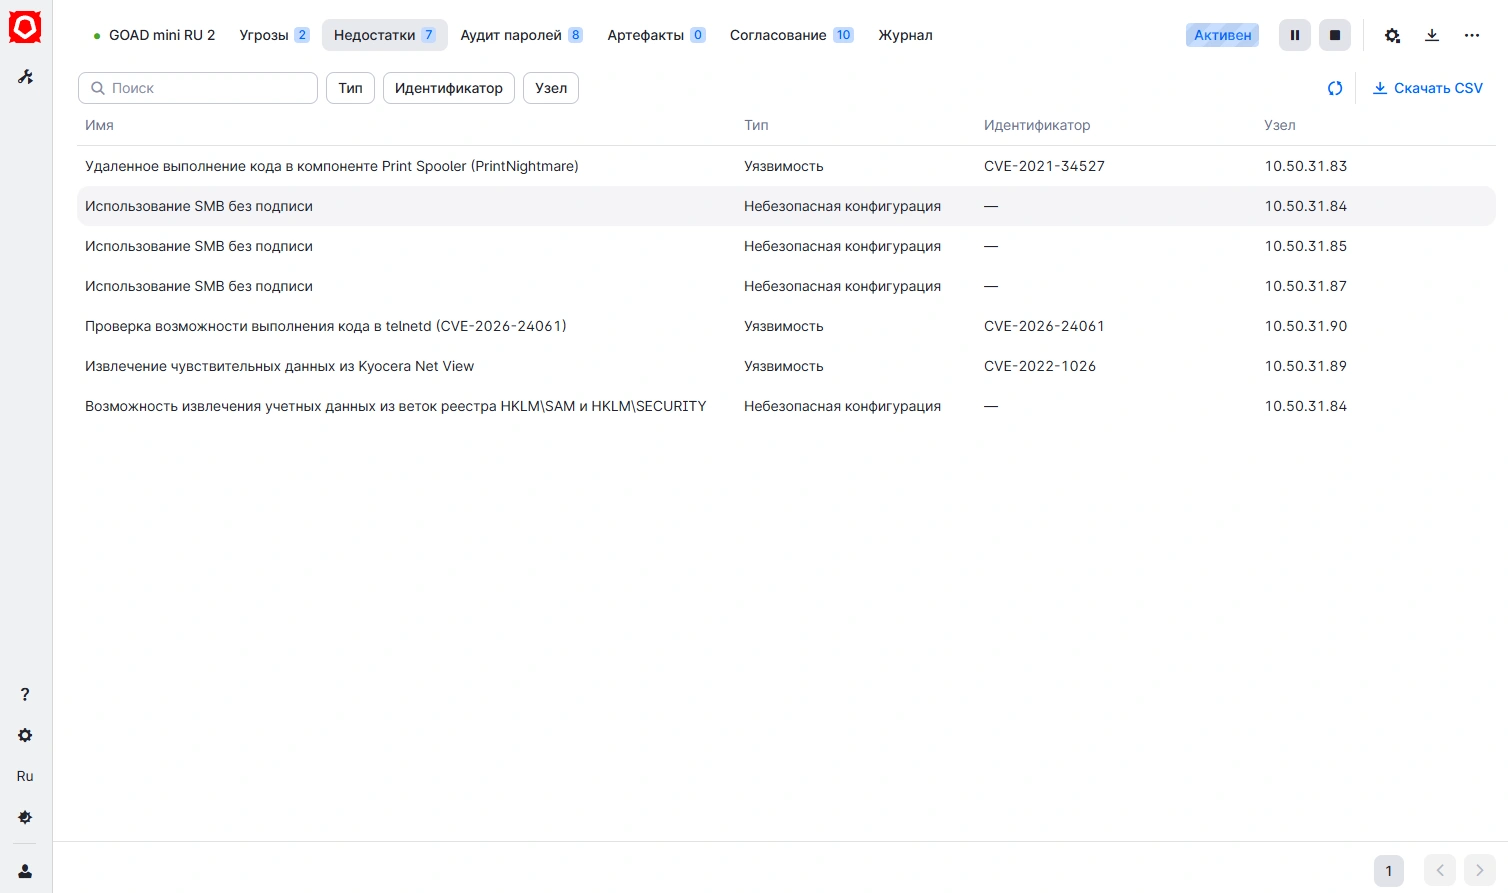The image size is (1508, 893).
Task: Open pentest settings gear in the top bar
Action: point(1392,35)
